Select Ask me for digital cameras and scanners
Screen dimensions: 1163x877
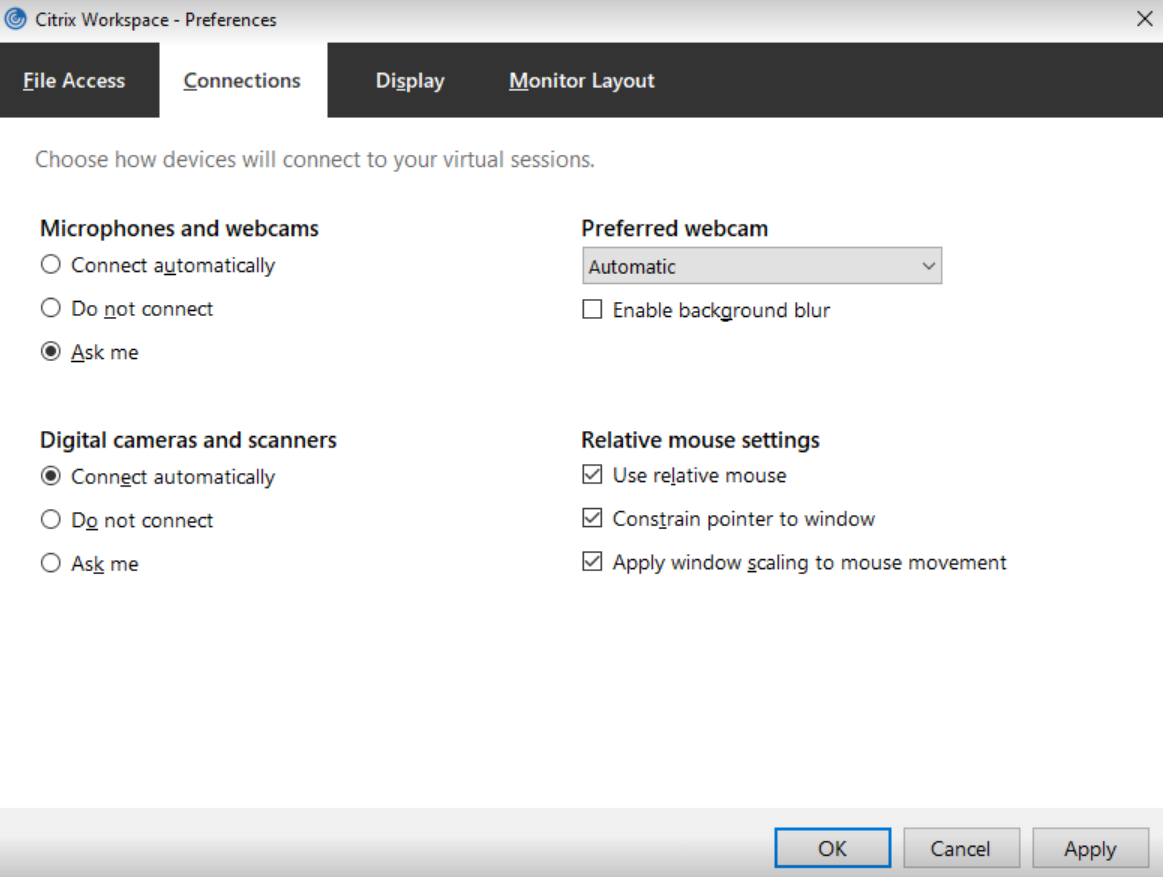[51, 564]
